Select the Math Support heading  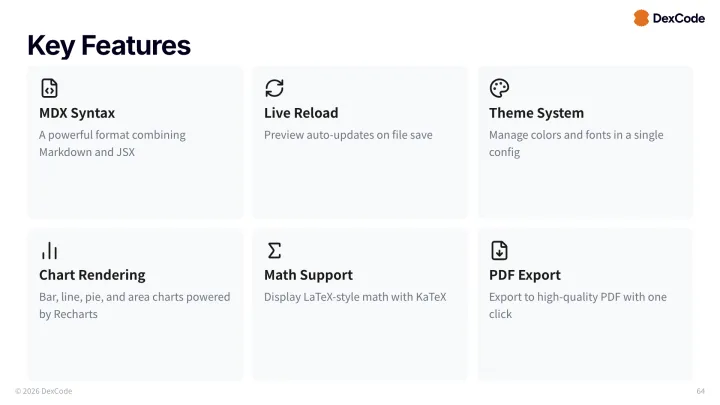pos(308,275)
